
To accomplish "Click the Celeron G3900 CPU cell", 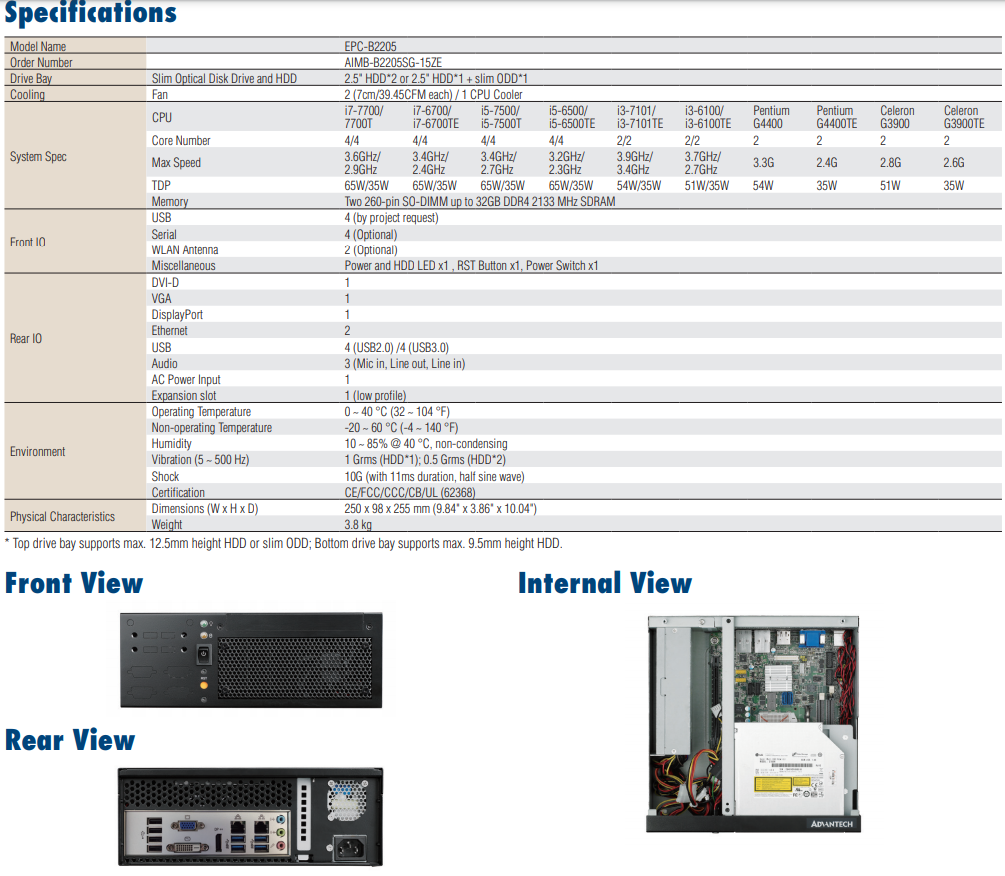I will 897,117.
